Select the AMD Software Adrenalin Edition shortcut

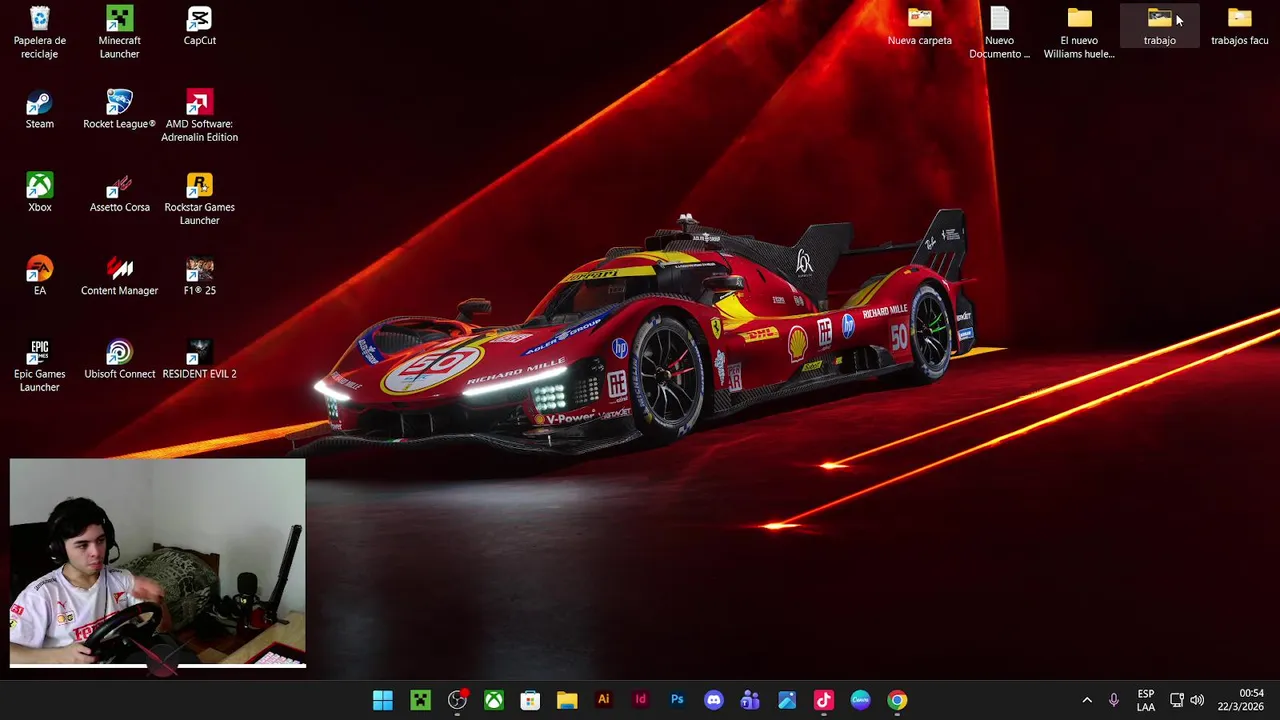click(199, 116)
